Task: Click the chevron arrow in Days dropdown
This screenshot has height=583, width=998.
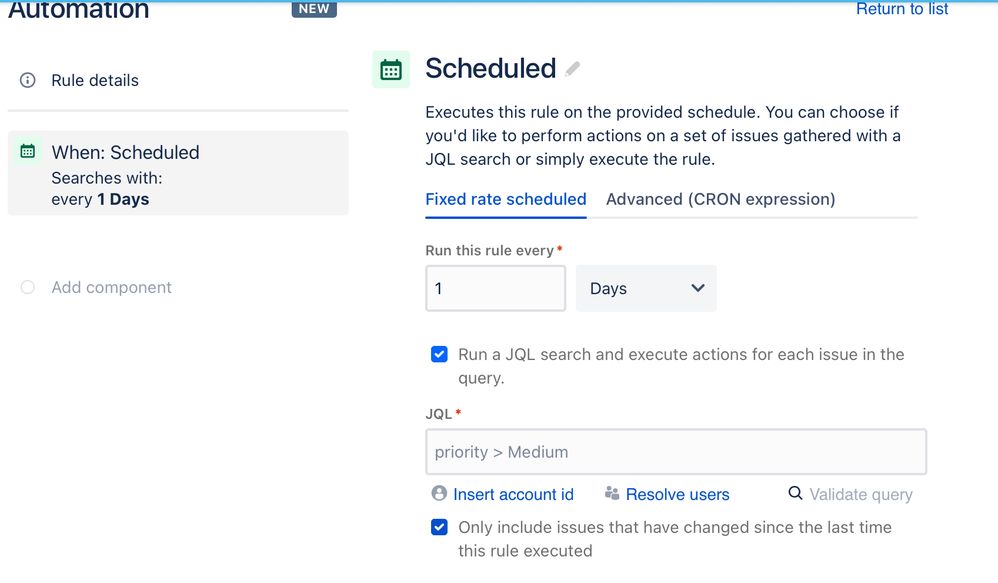Action: click(x=698, y=288)
